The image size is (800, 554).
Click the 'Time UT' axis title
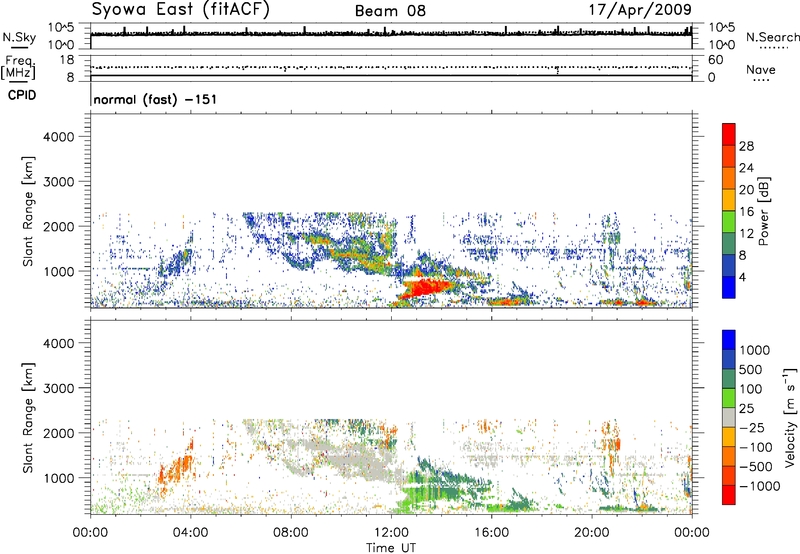click(391, 547)
